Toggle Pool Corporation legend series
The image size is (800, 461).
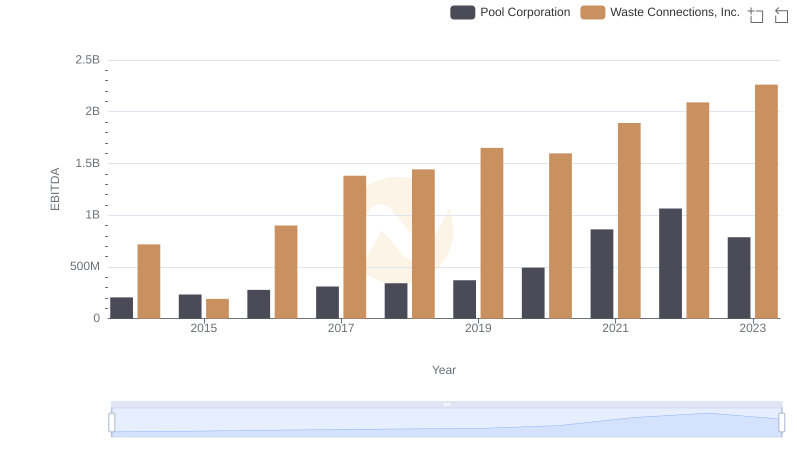pyautogui.click(x=510, y=12)
